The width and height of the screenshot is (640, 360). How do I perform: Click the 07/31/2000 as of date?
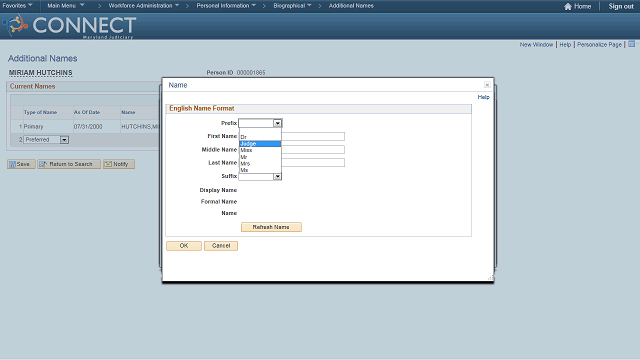[88, 127]
